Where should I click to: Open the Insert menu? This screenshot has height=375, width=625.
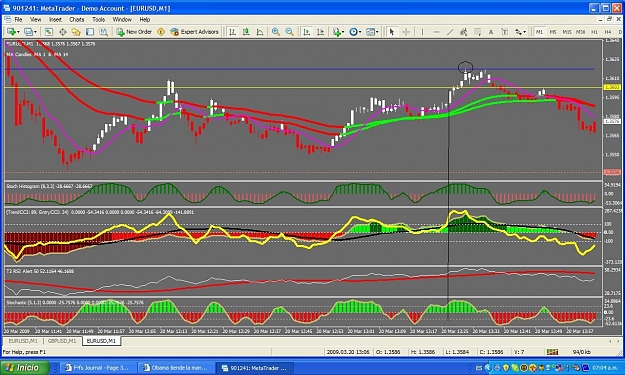[55, 19]
